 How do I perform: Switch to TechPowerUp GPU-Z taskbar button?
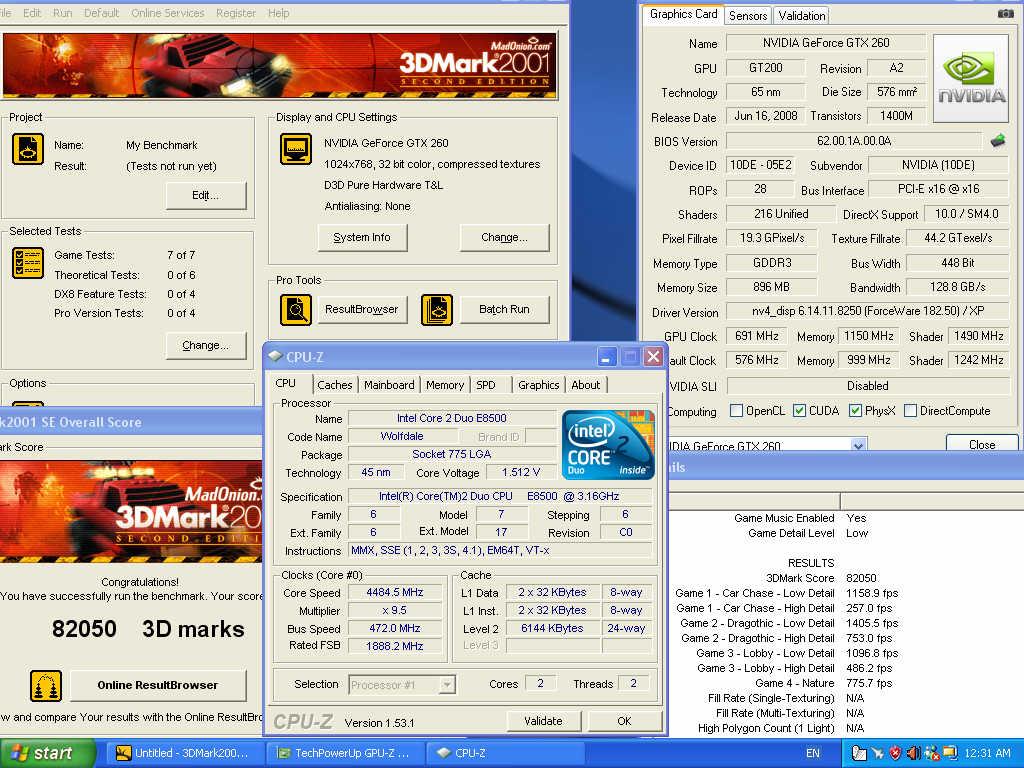[x=344, y=753]
